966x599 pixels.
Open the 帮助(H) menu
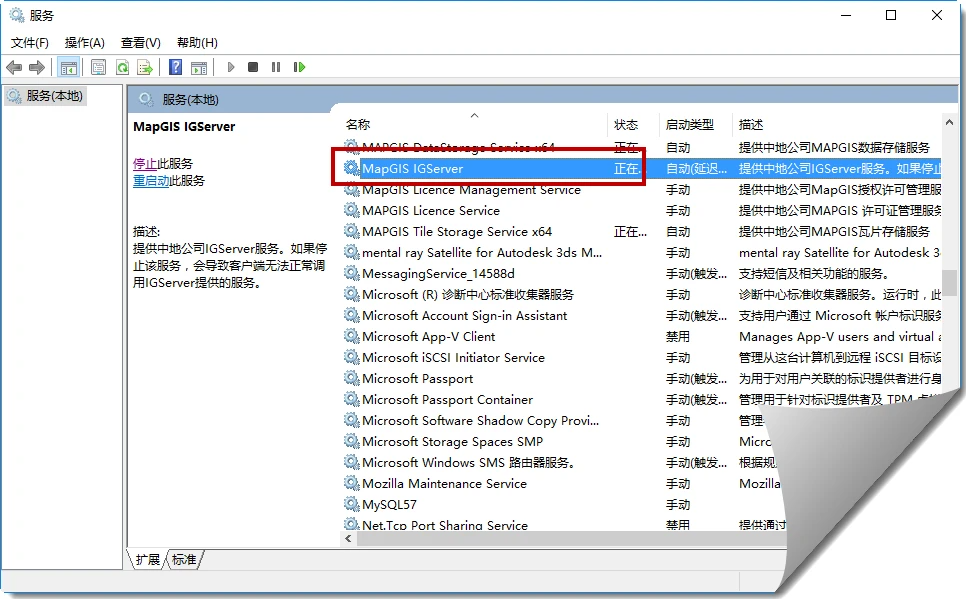[x=197, y=43]
